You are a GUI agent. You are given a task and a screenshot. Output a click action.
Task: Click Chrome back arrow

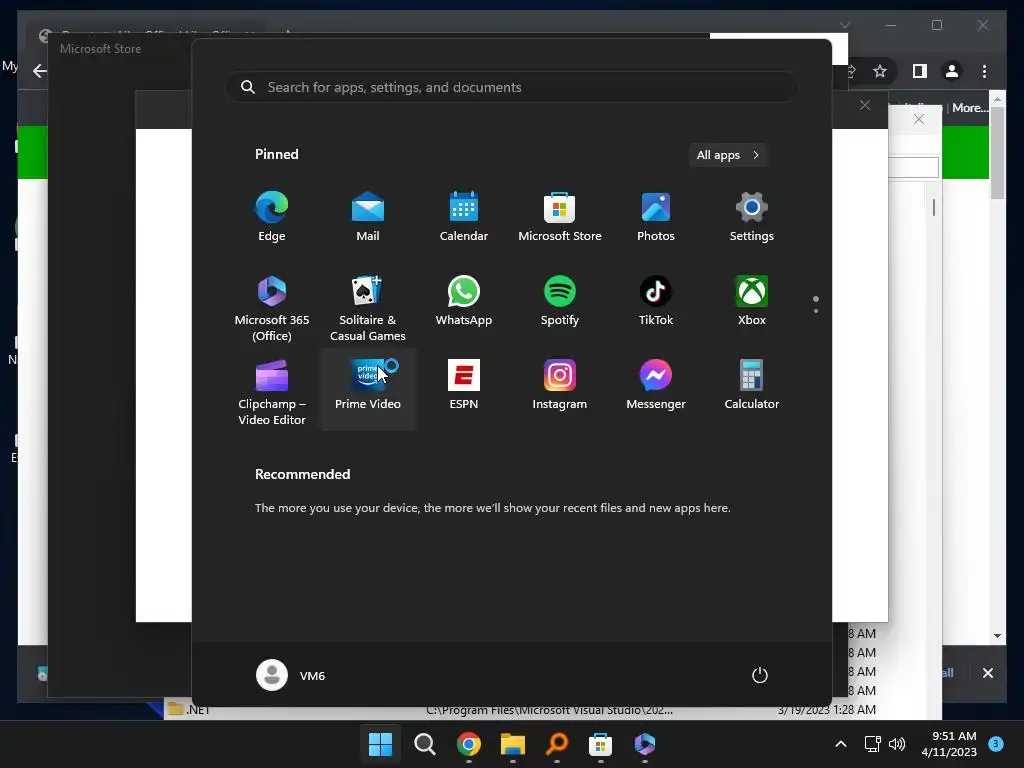pyautogui.click(x=40, y=71)
